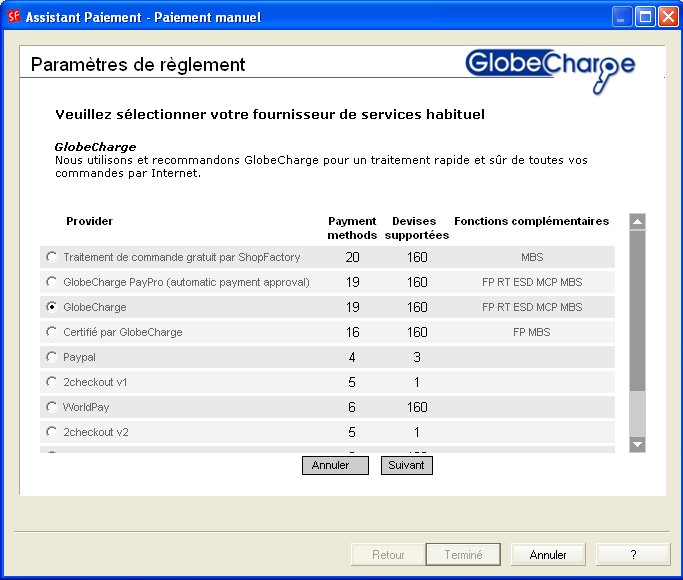The image size is (683, 580).
Task: Select Certifié par GlobeCharge option
Action: 52,332
